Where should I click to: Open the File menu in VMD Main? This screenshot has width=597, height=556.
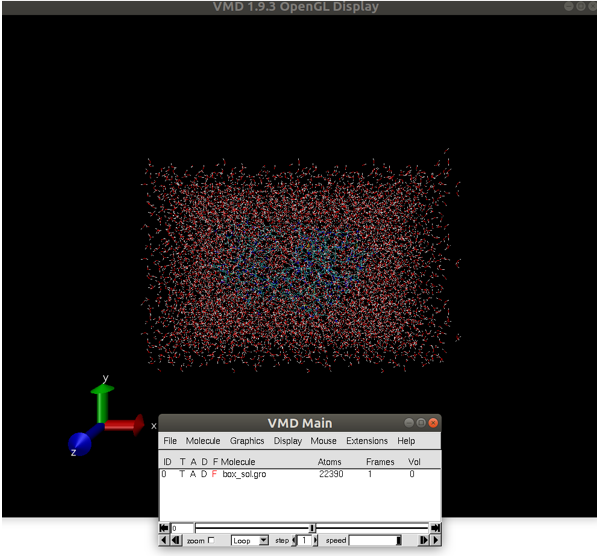click(x=170, y=441)
